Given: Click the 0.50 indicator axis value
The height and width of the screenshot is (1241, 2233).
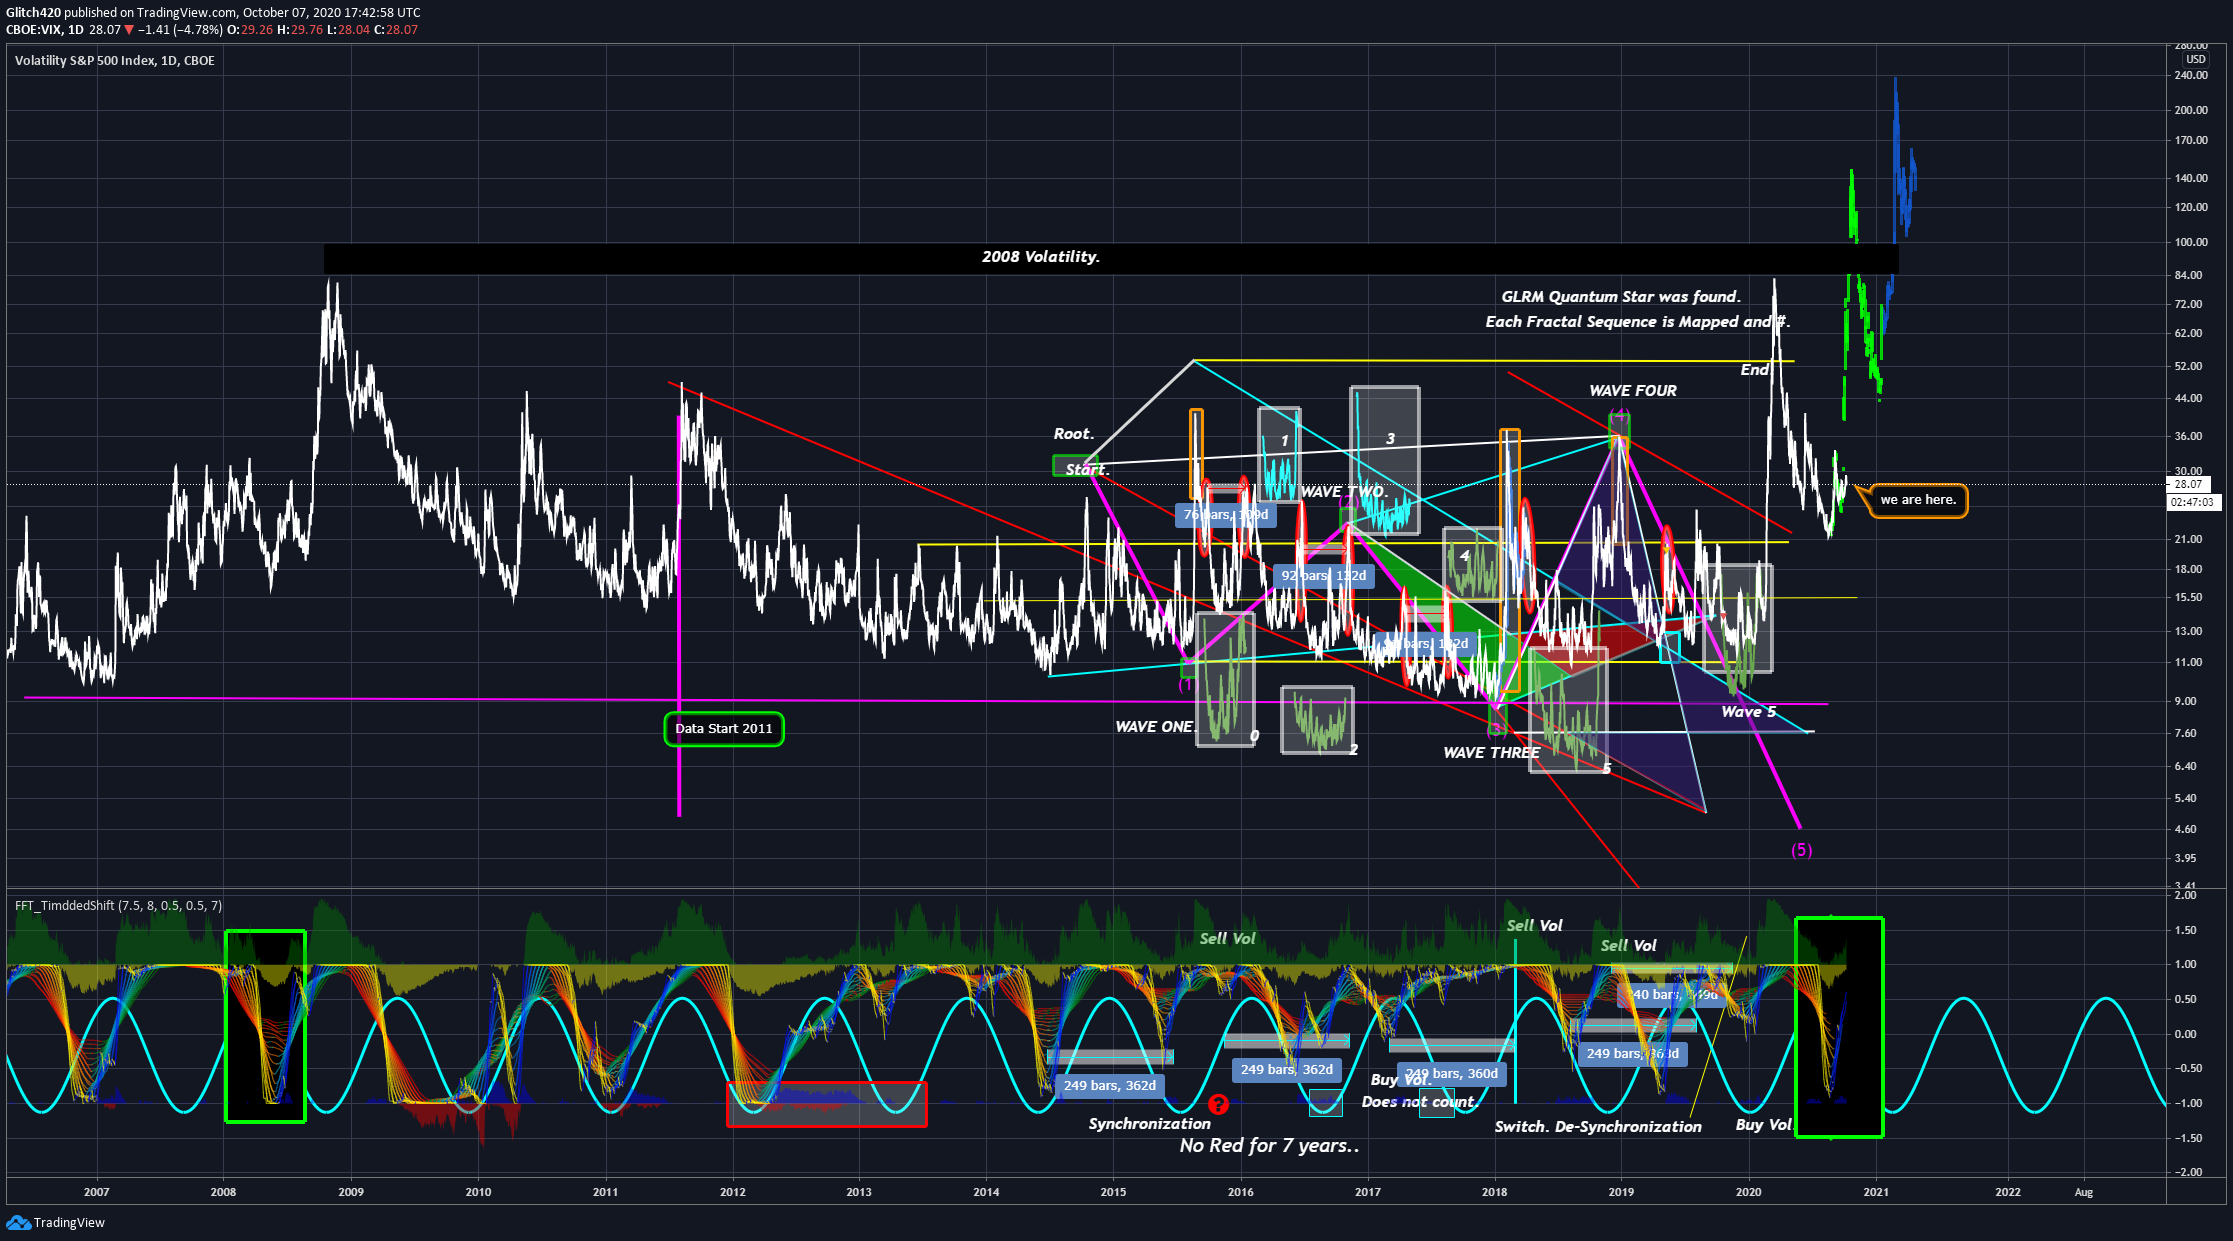Looking at the screenshot, I should pos(2185,999).
